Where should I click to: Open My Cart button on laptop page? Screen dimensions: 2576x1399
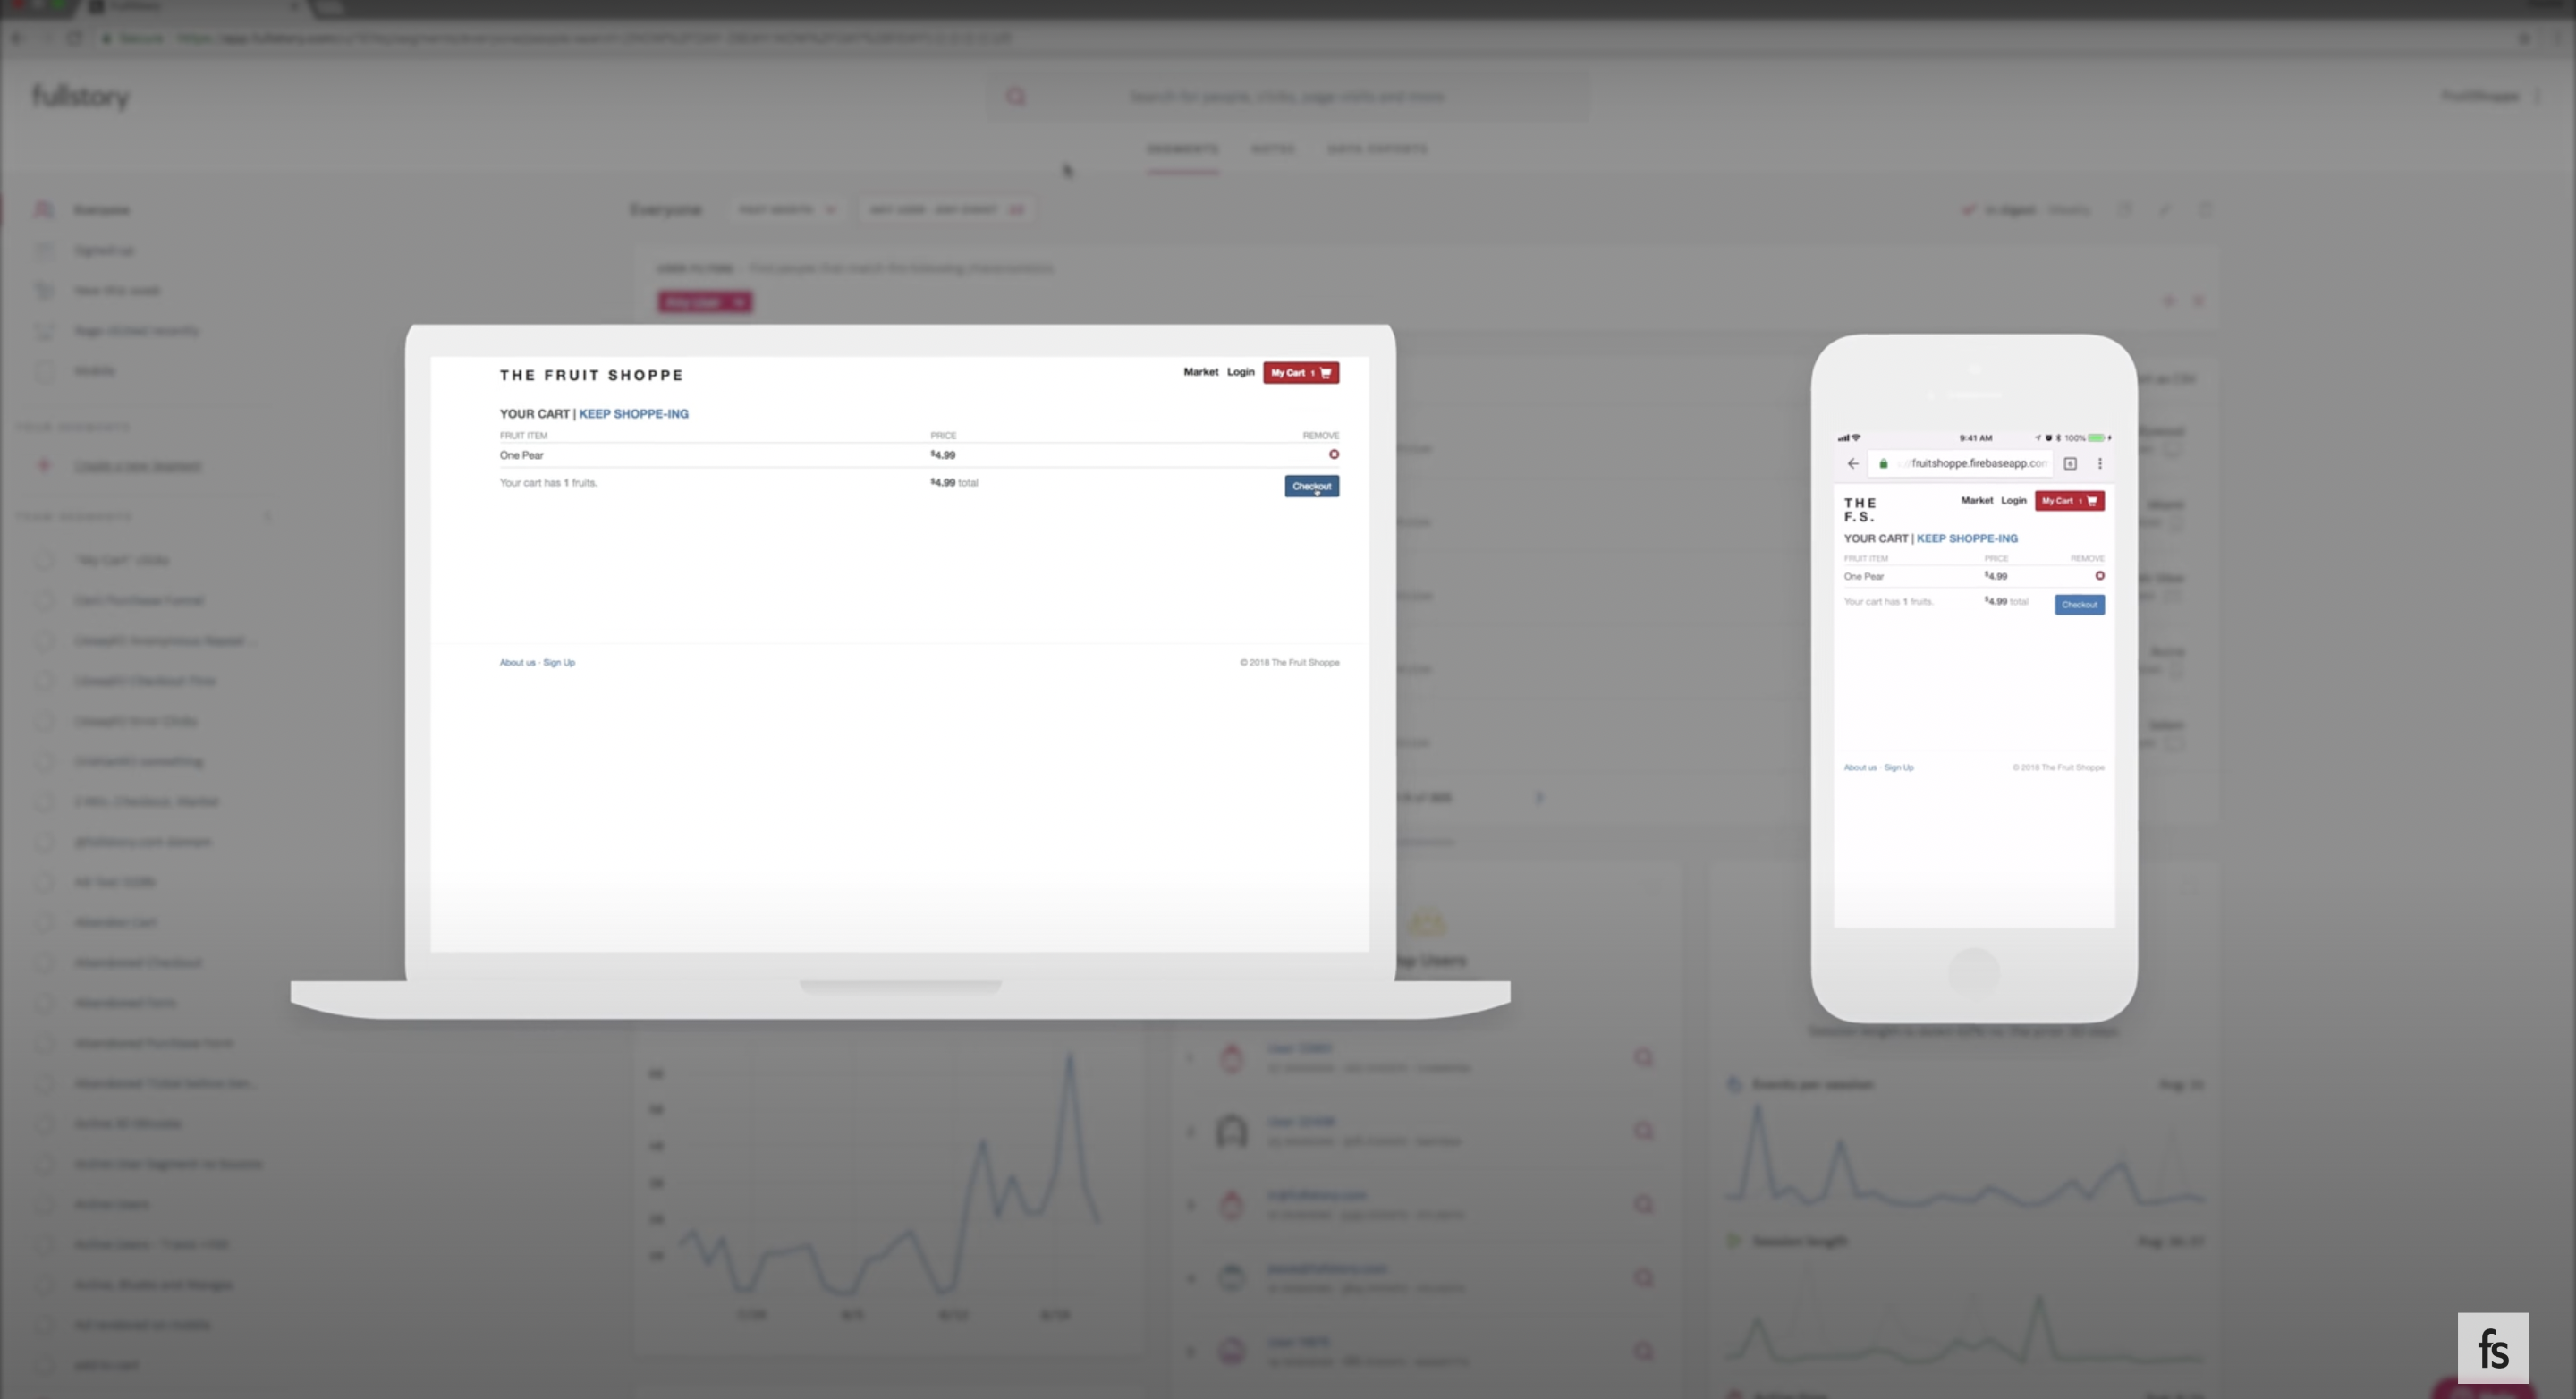1300,373
